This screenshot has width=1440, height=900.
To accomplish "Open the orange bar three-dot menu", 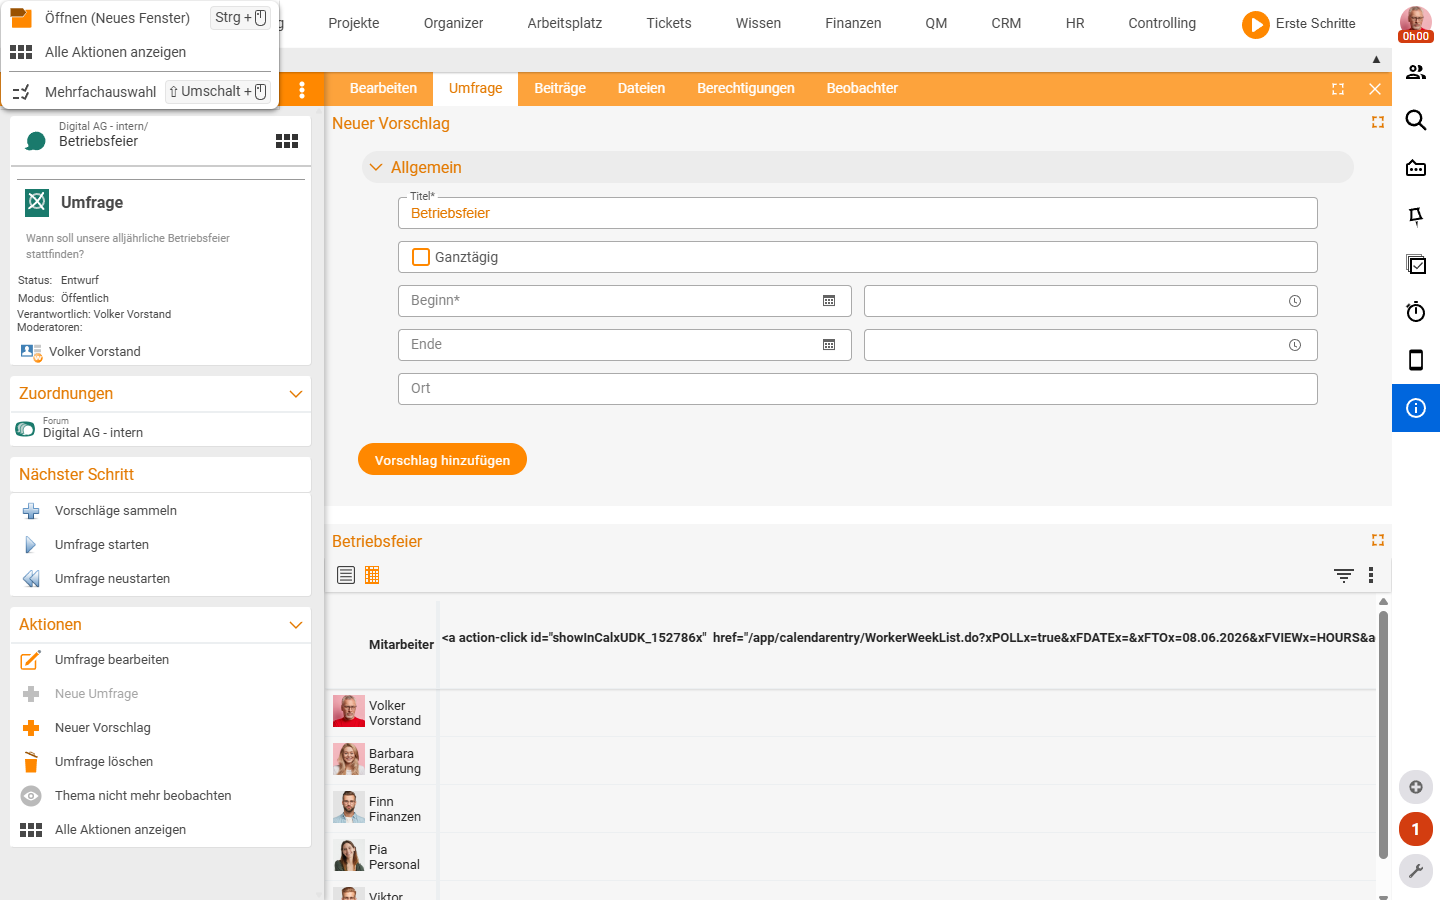I will [x=302, y=89].
